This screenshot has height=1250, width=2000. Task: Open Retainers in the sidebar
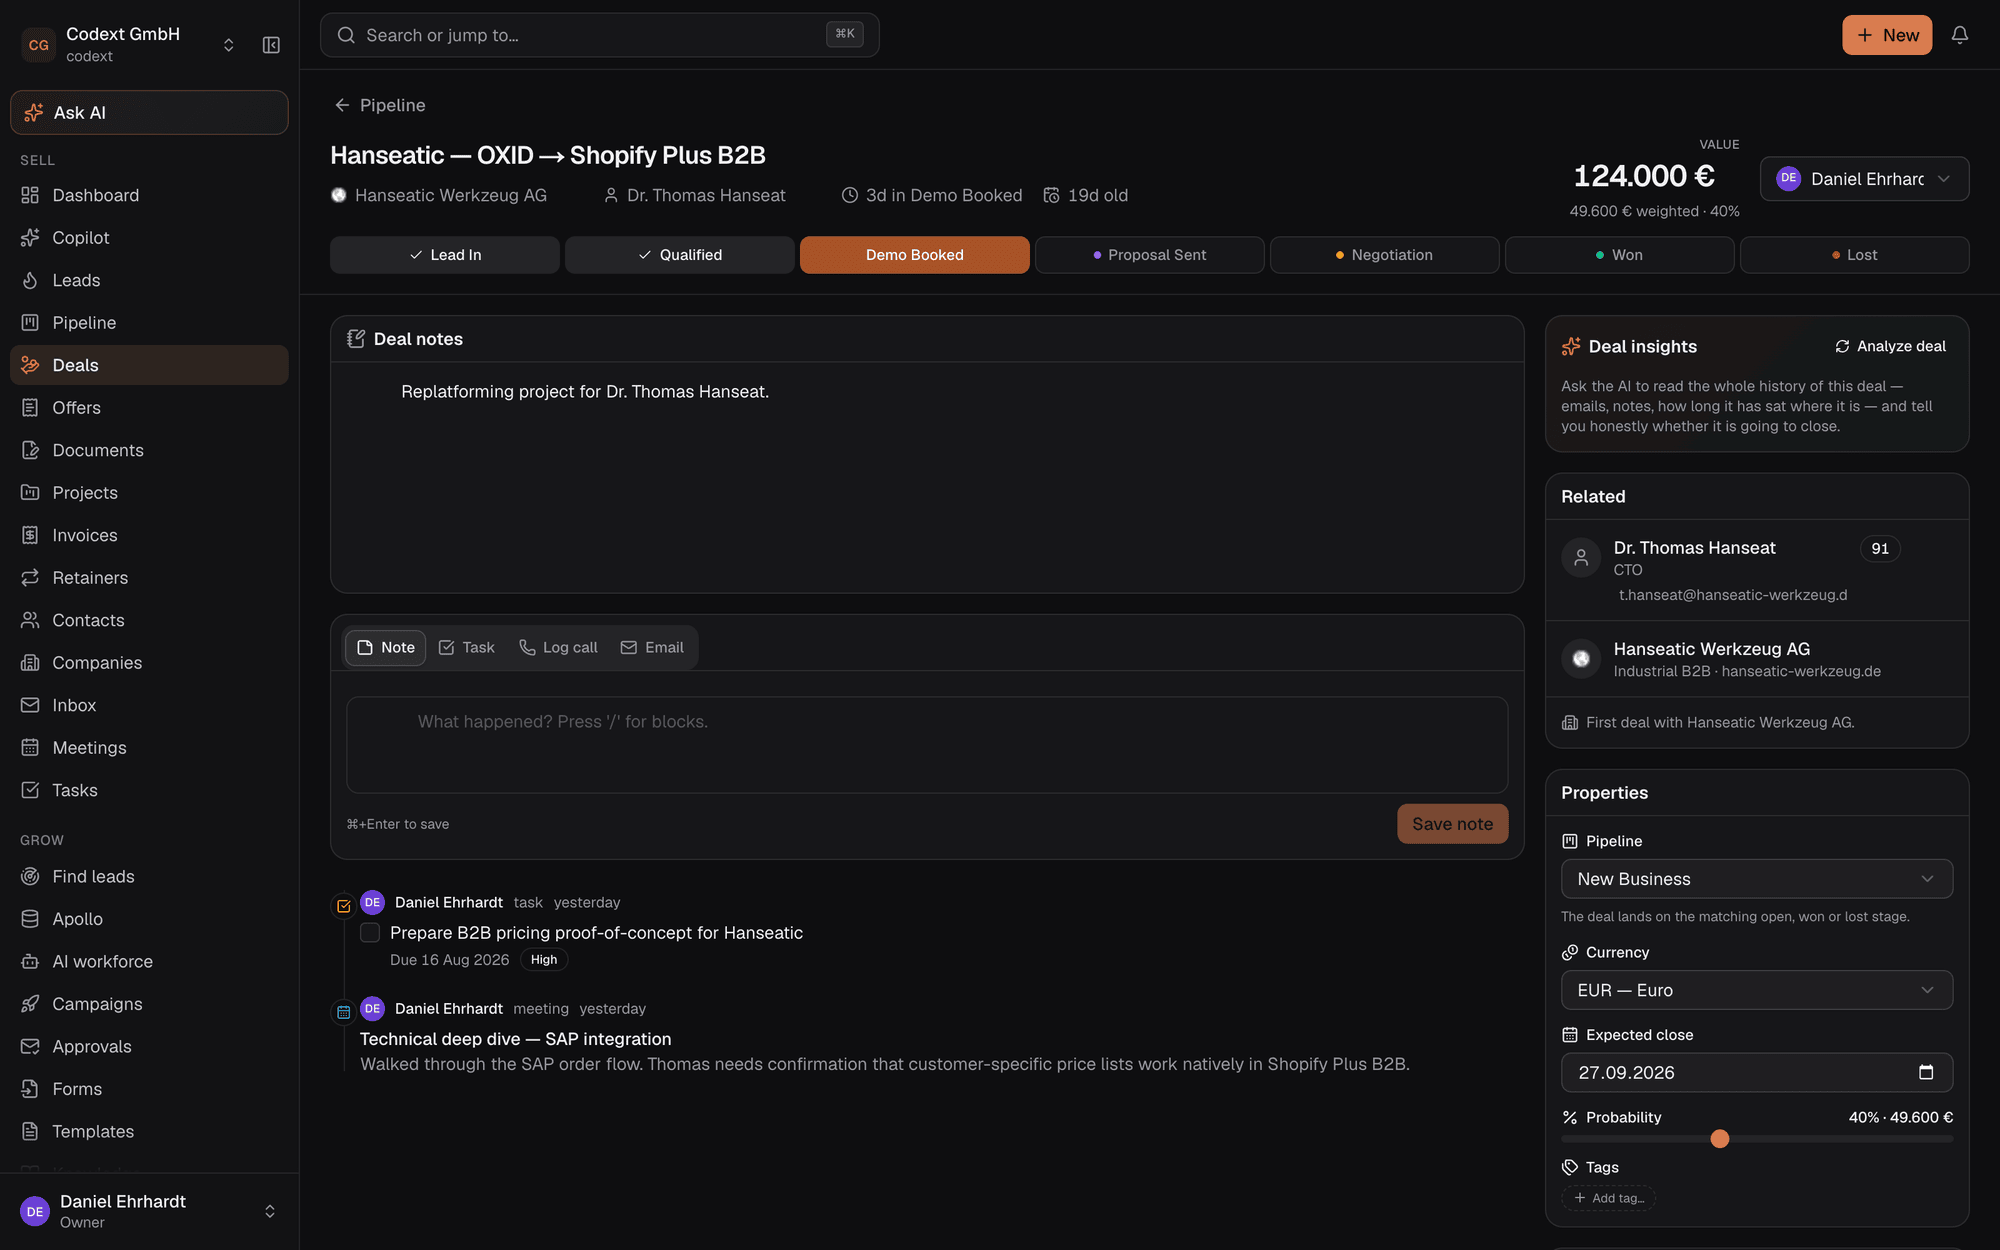[149, 578]
